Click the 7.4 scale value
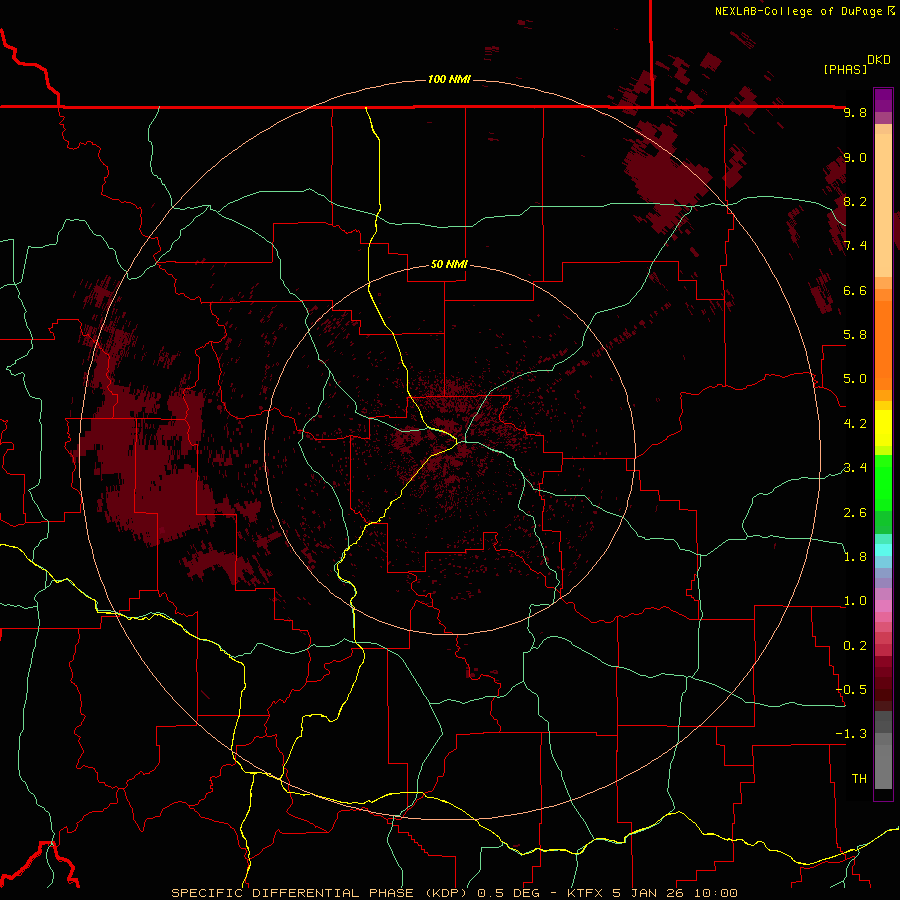This screenshot has width=900, height=900. 855,246
